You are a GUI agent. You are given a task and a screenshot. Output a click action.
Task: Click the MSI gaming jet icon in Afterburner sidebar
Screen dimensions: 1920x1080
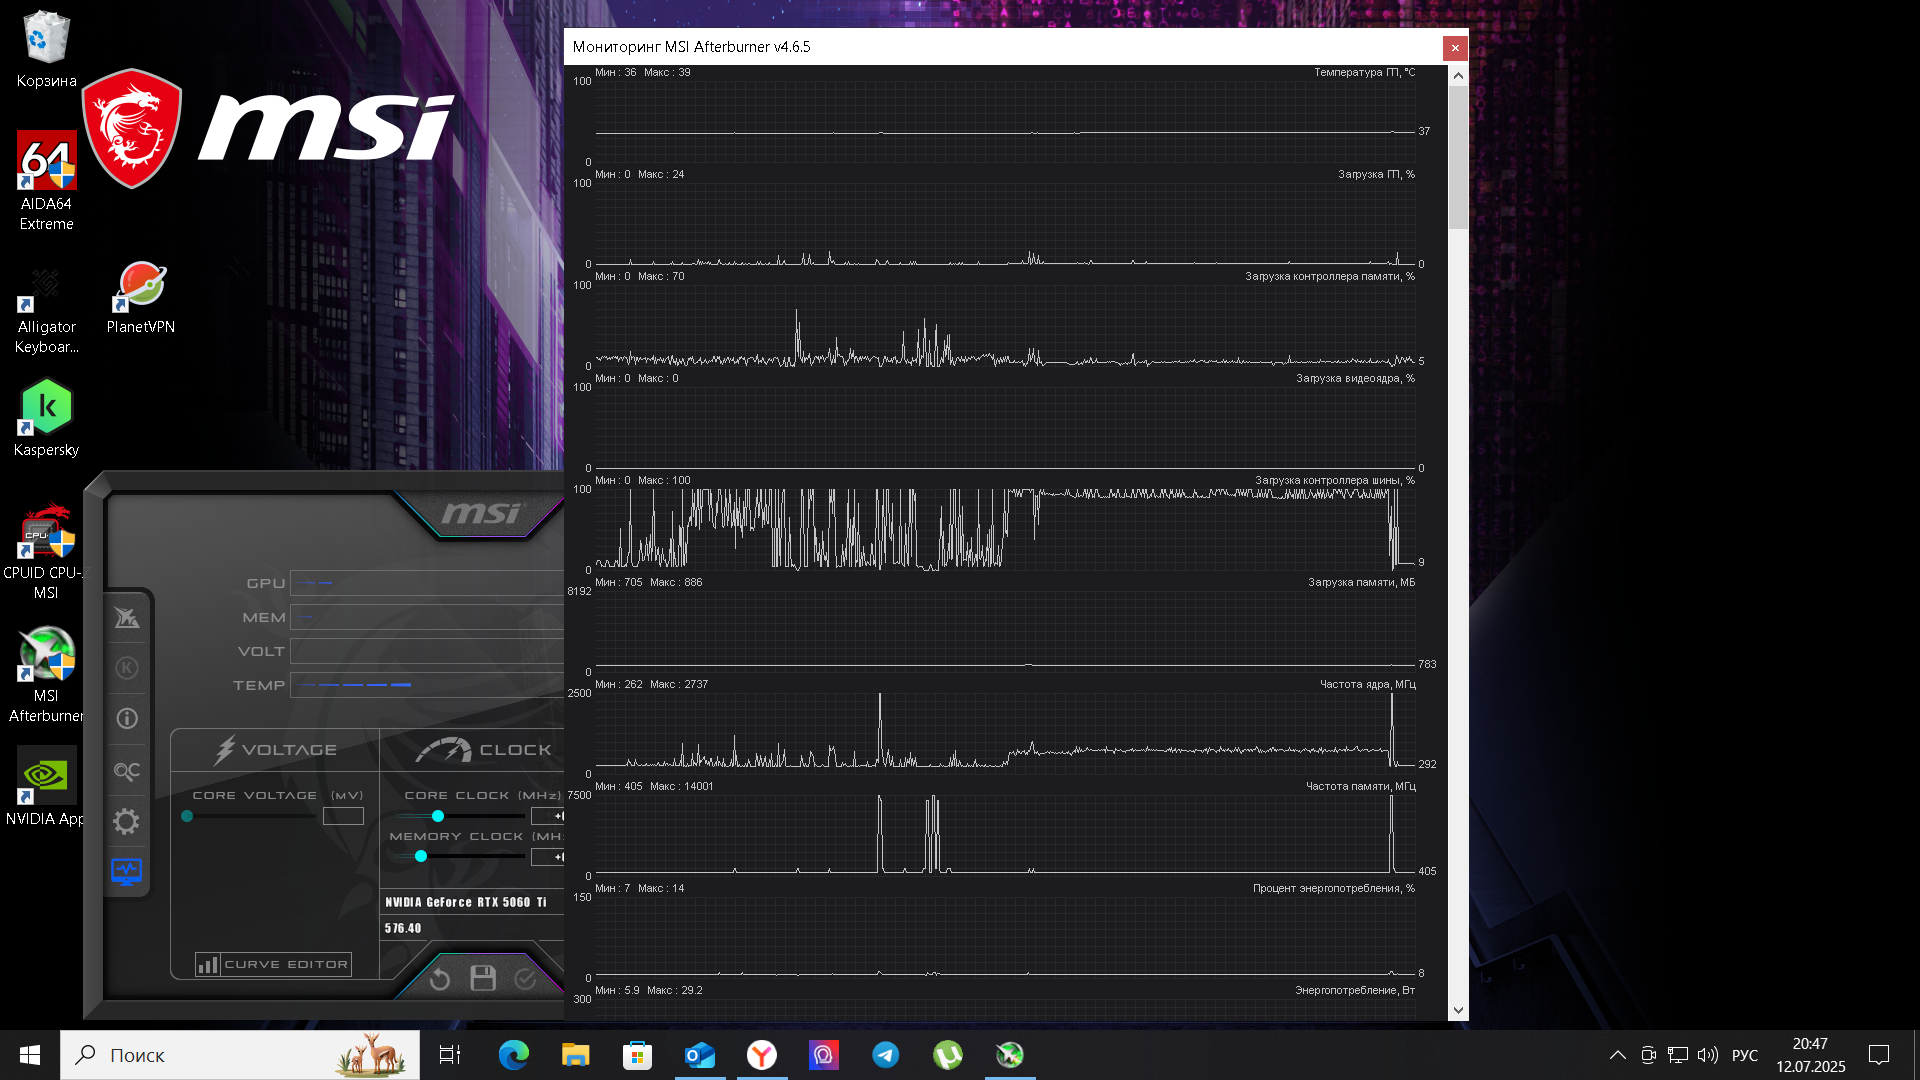click(x=127, y=618)
